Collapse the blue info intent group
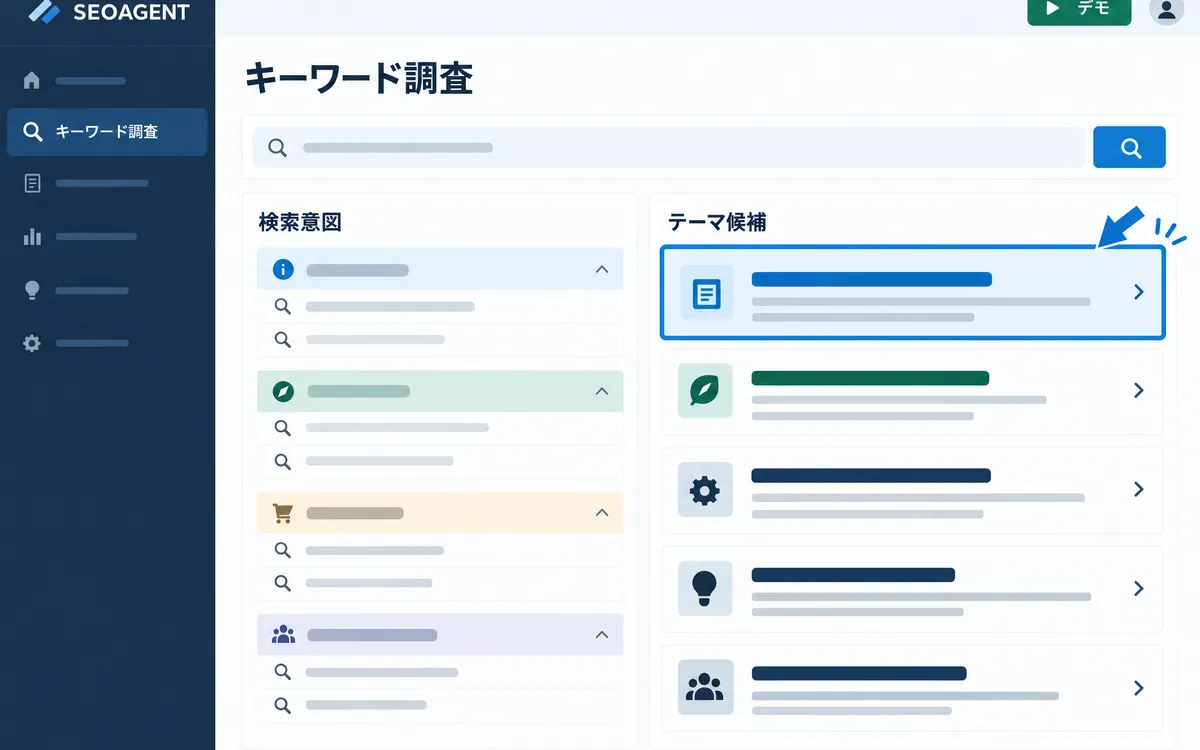This screenshot has width=1200, height=750. click(x=601, y=269)
